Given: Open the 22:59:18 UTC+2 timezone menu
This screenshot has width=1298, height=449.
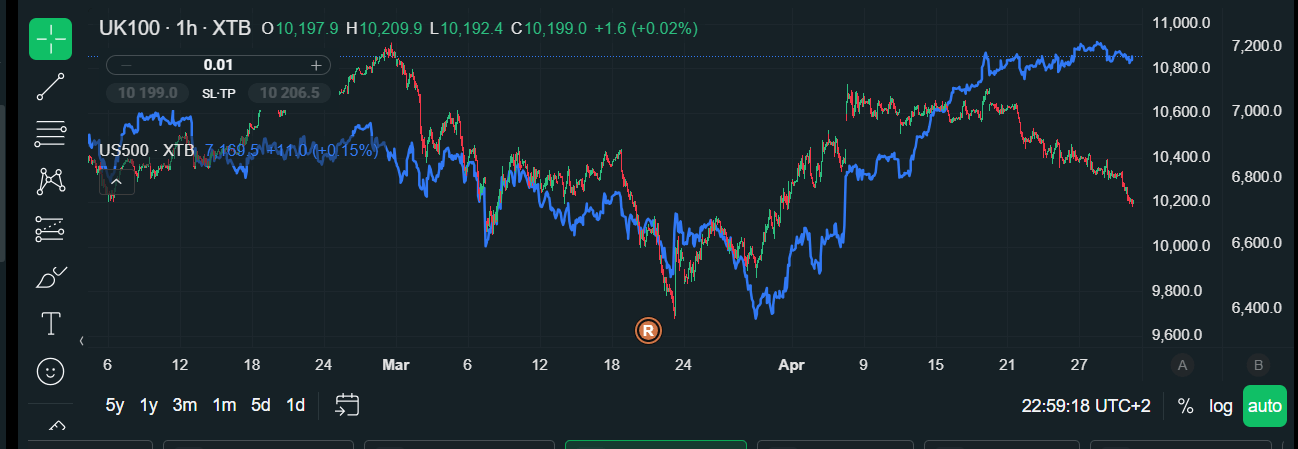Looking at the screenshot, I should (1086, 406).
